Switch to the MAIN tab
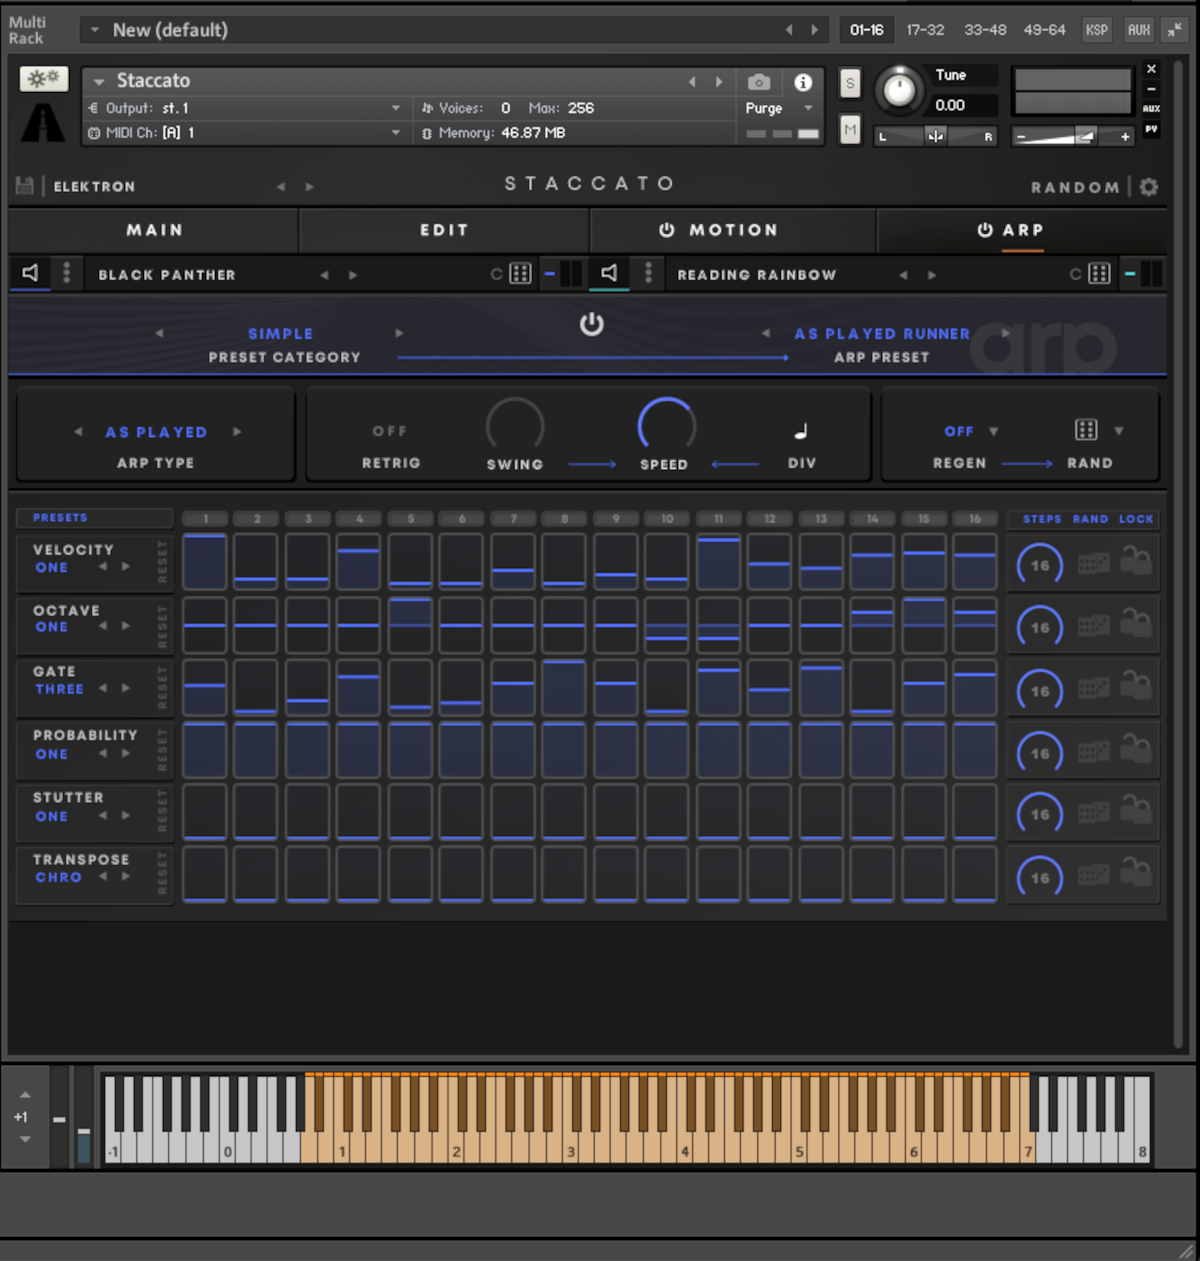The image size is (1200, 1261). click(x=154, y=230)
